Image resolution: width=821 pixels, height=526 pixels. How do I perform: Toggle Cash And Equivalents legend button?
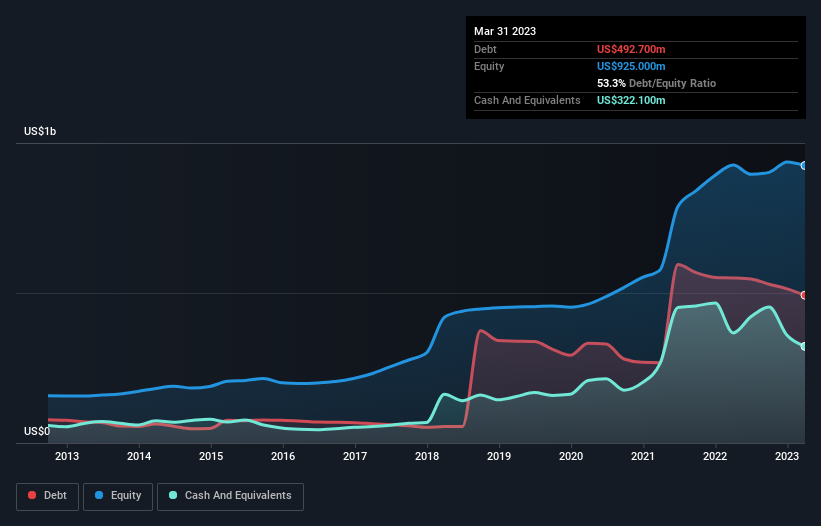click(x=230, y=496)
